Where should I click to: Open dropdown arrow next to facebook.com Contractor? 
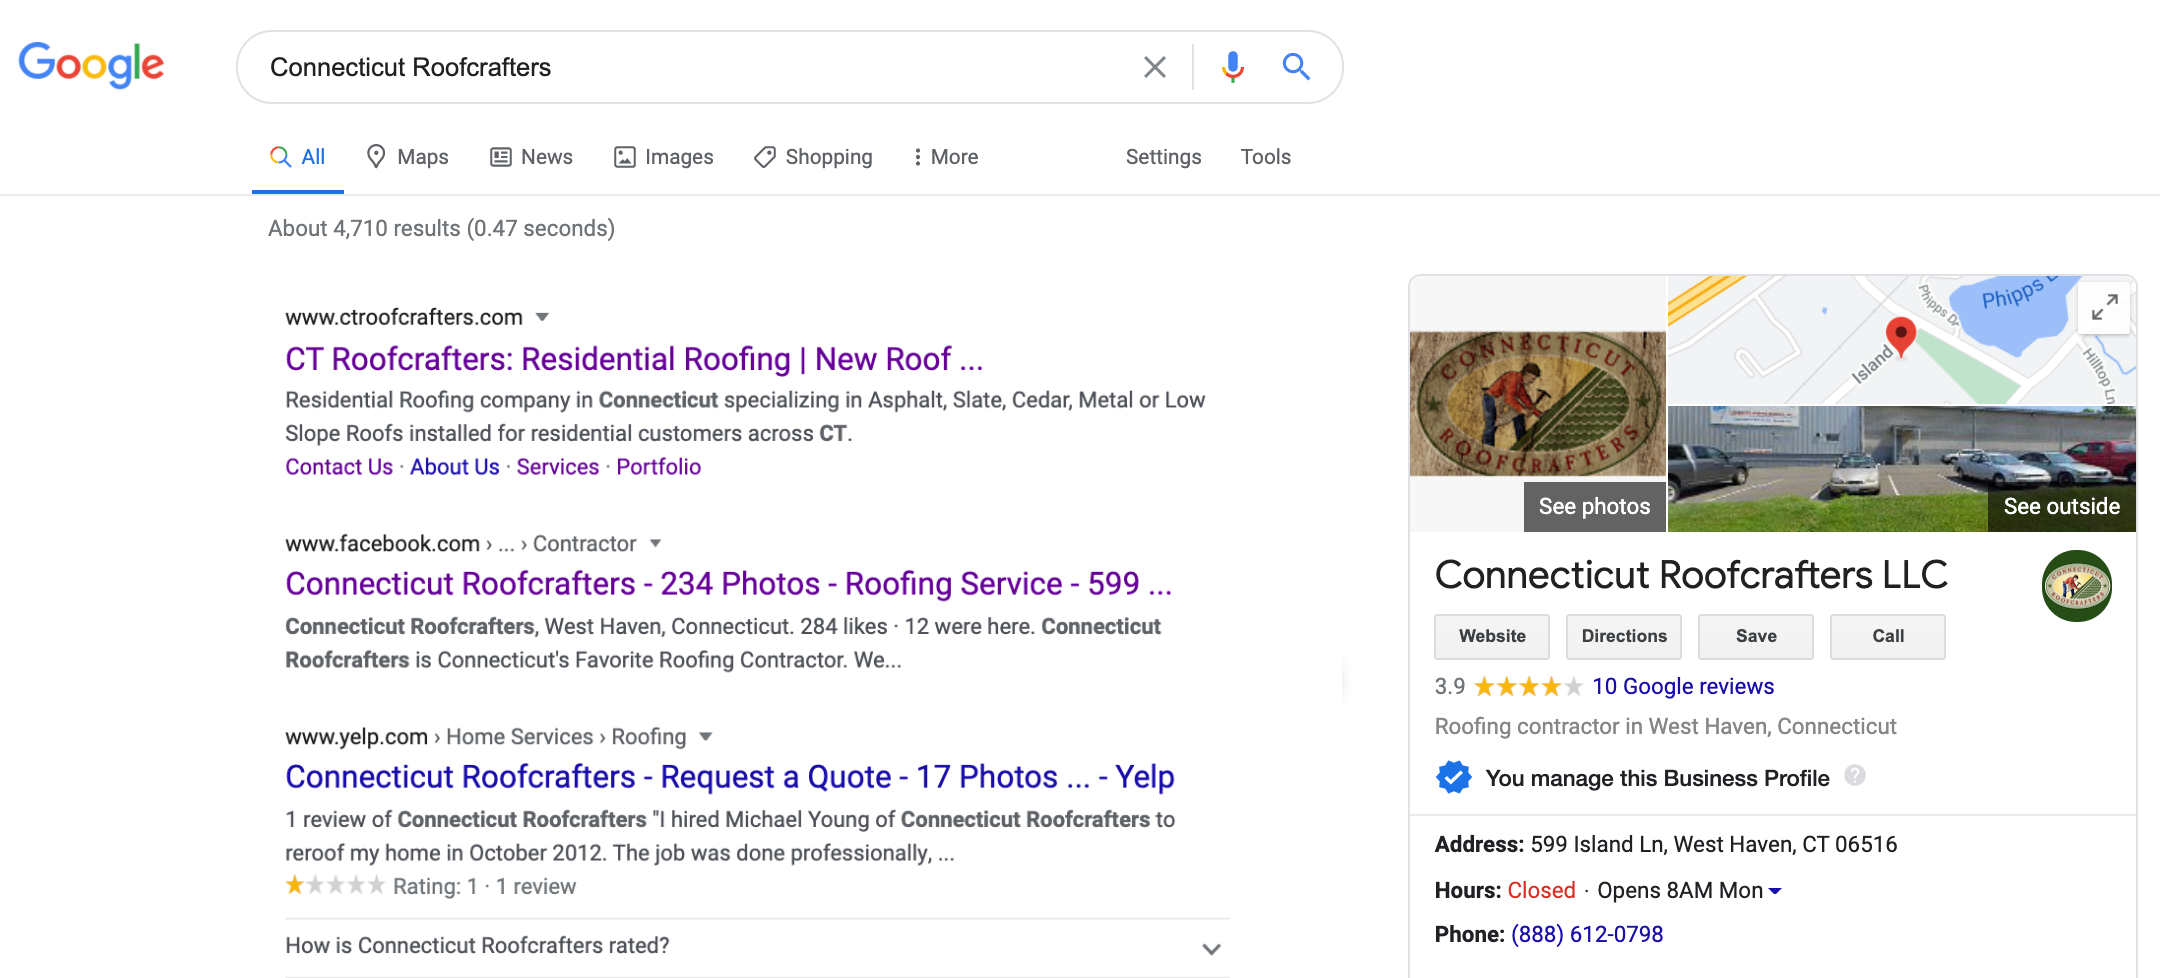[655, 543]
